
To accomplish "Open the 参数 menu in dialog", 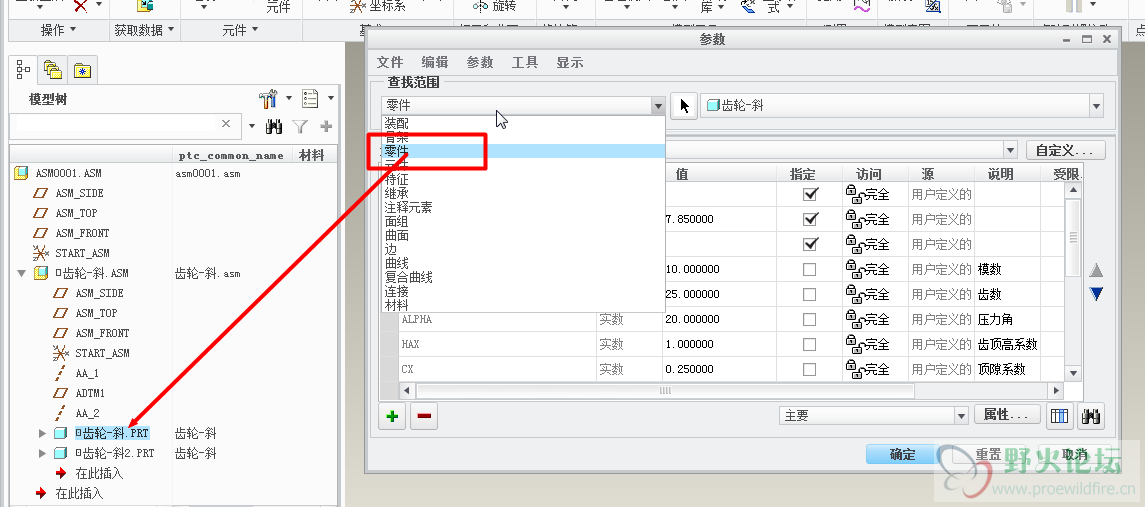I will pyautogui.click(x=480, y=63).
